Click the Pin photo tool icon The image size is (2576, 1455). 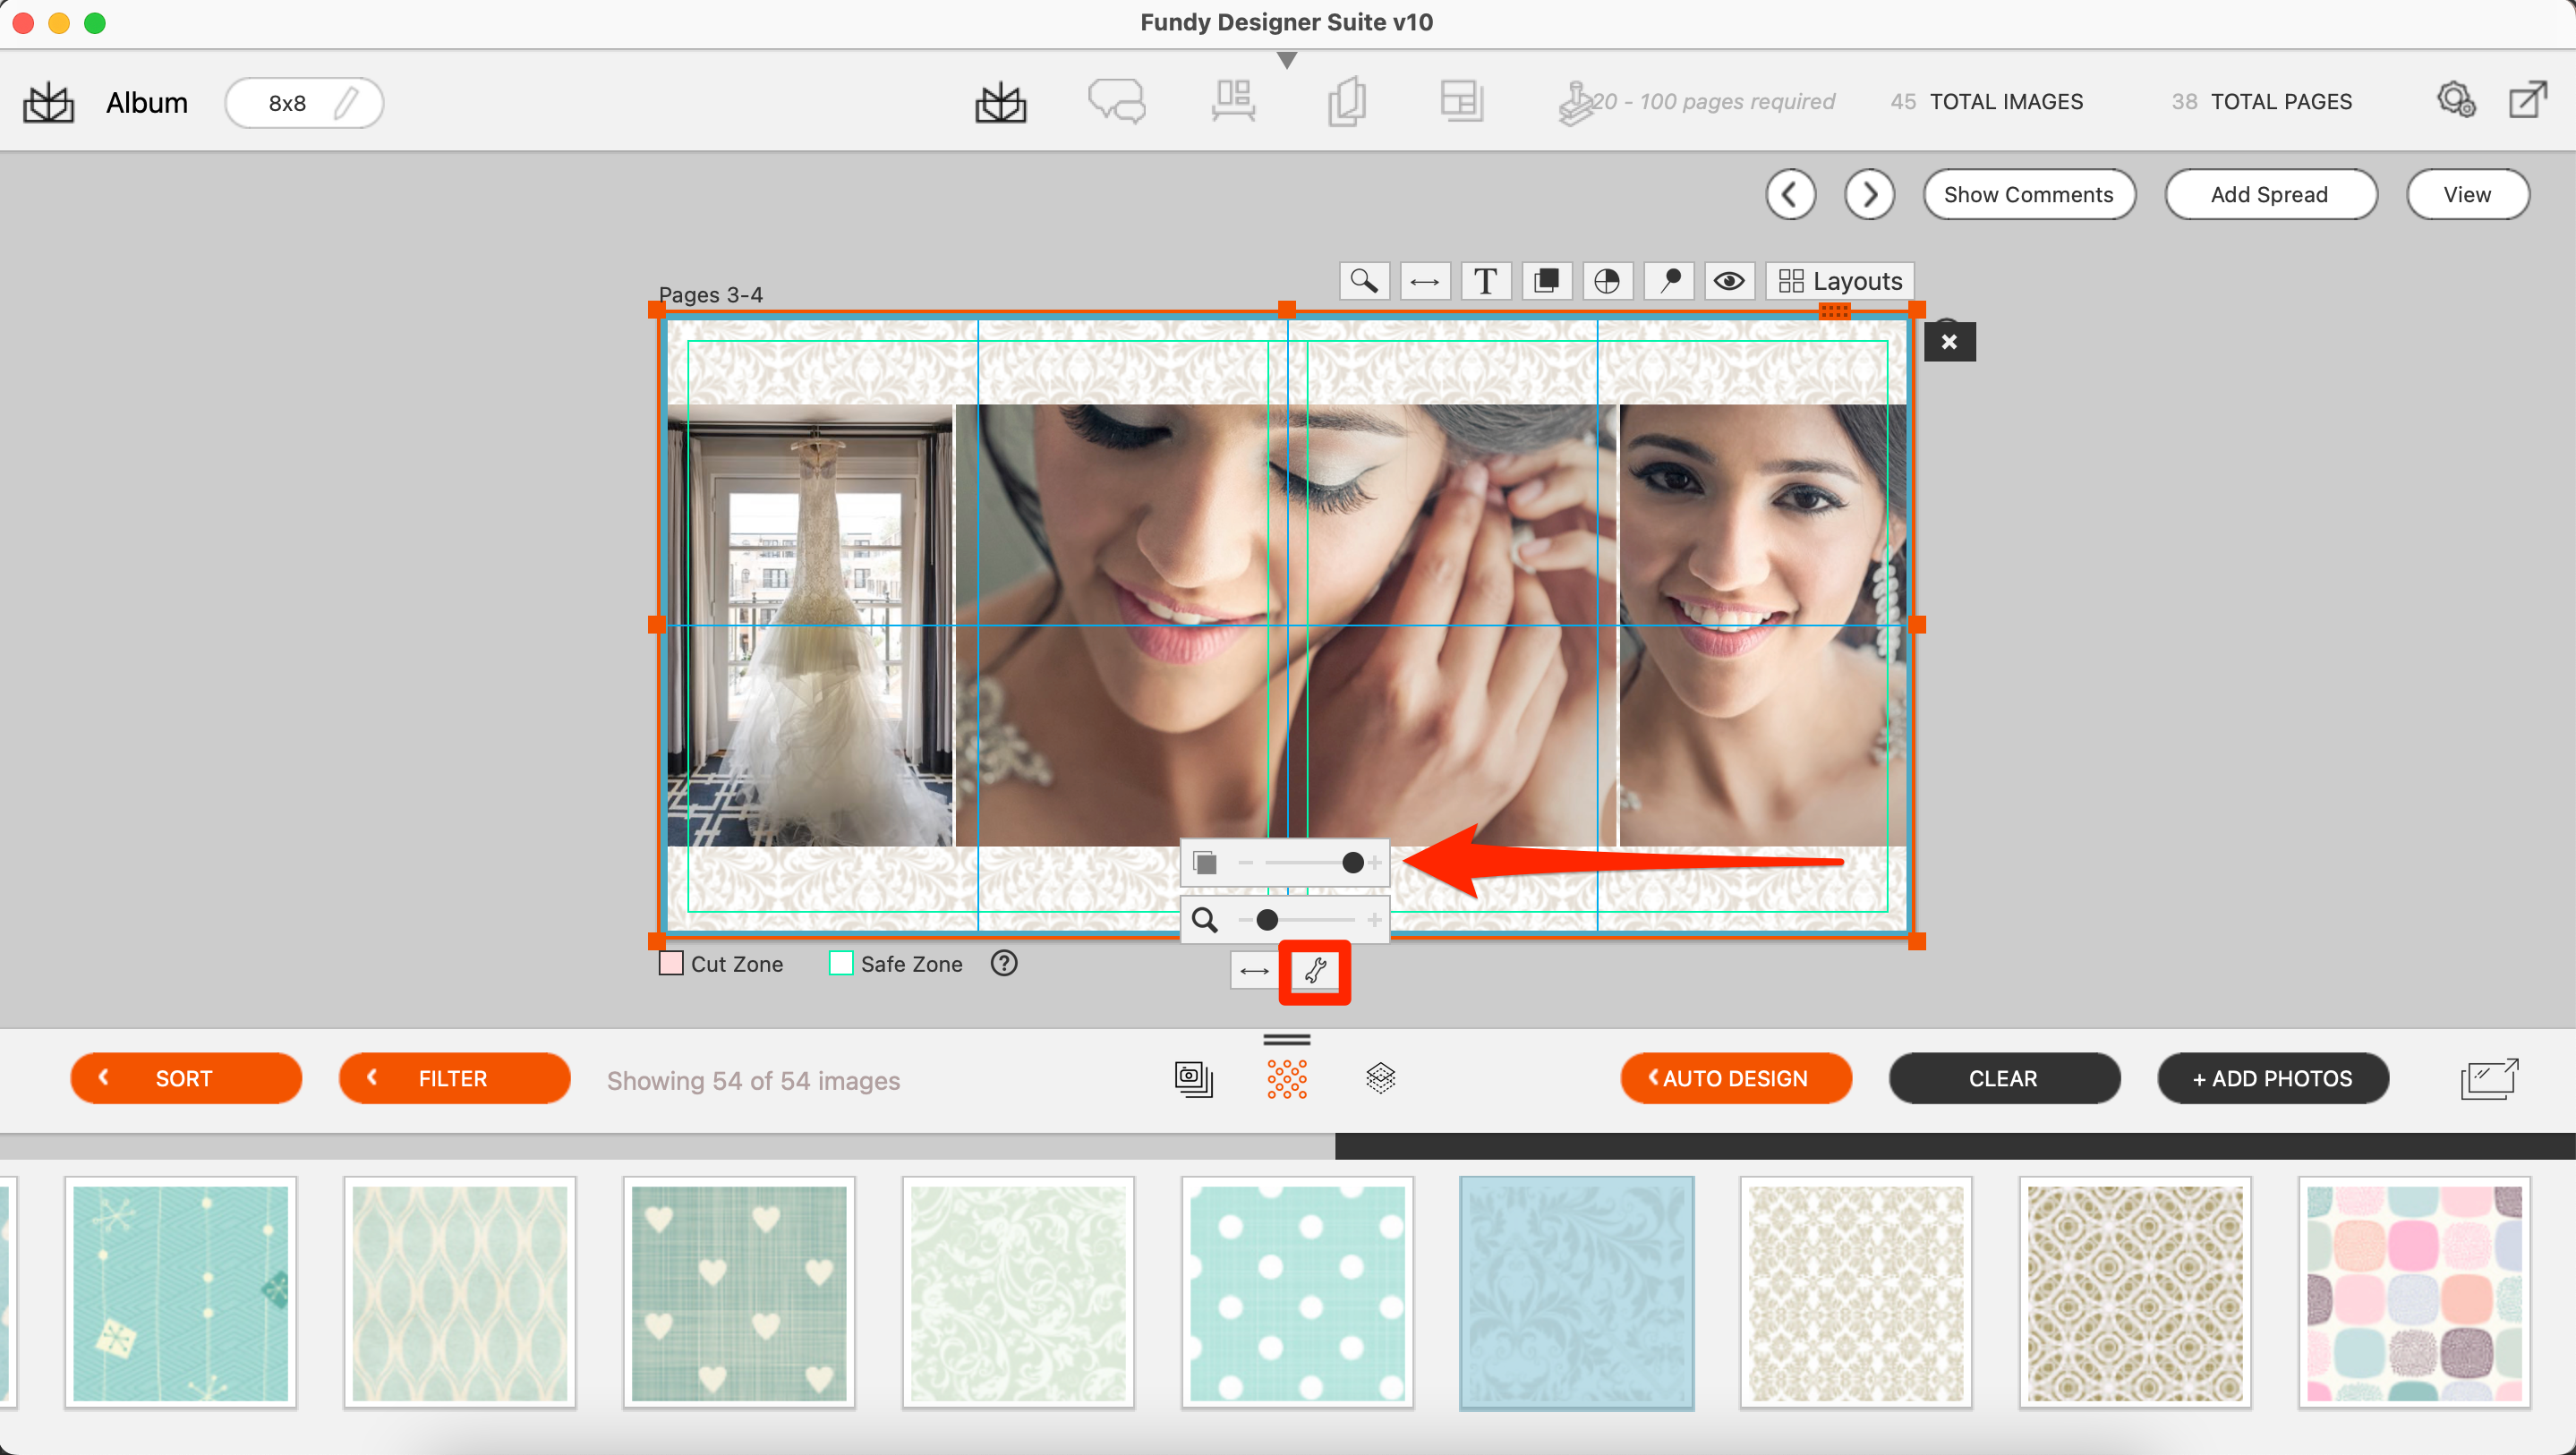point(1668,281)
